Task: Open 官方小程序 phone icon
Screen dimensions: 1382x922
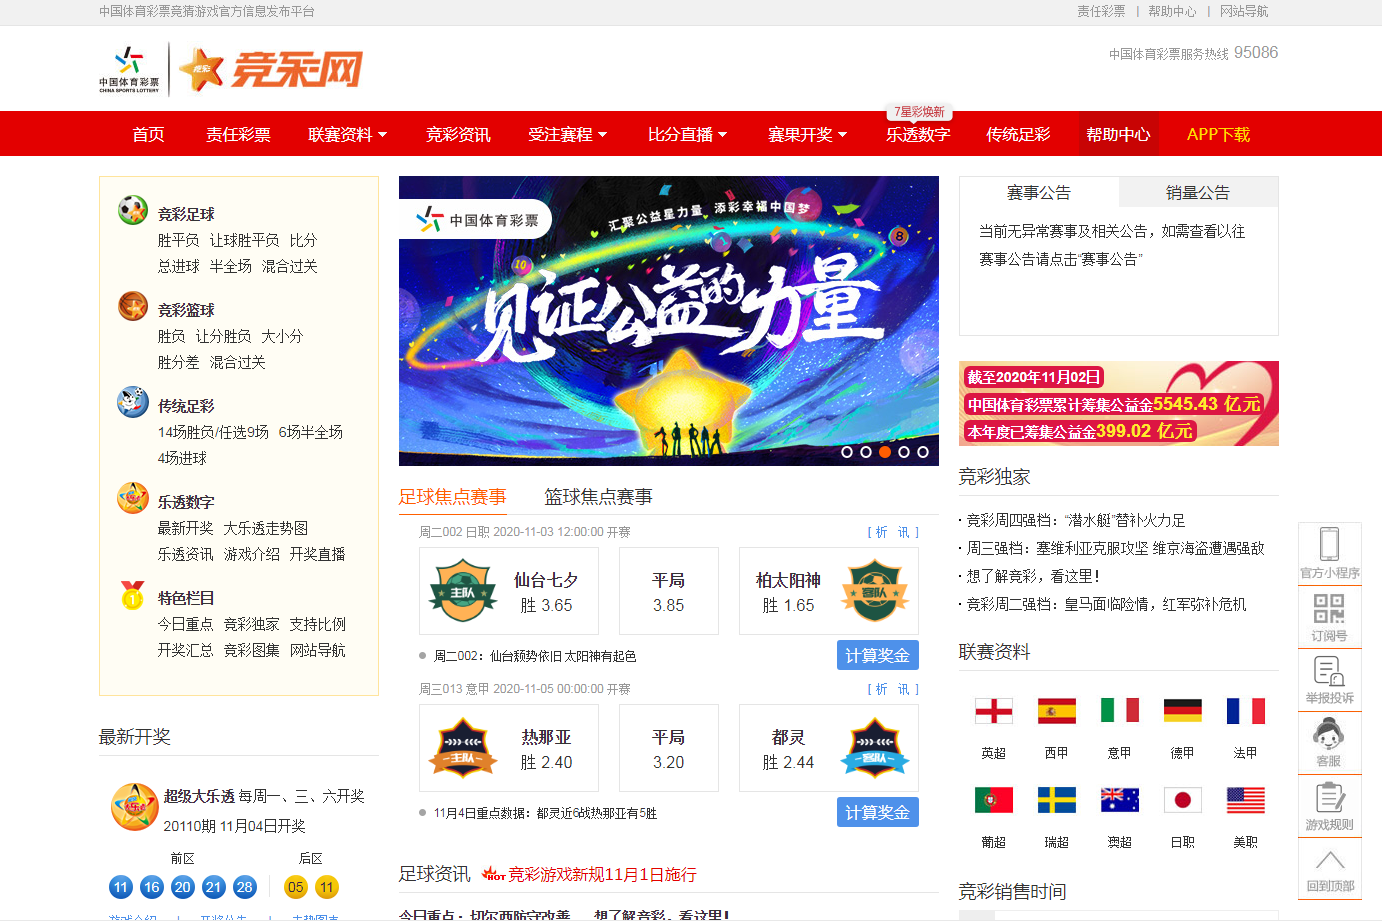Action: pyautogui.click(x=1329, y=544)
